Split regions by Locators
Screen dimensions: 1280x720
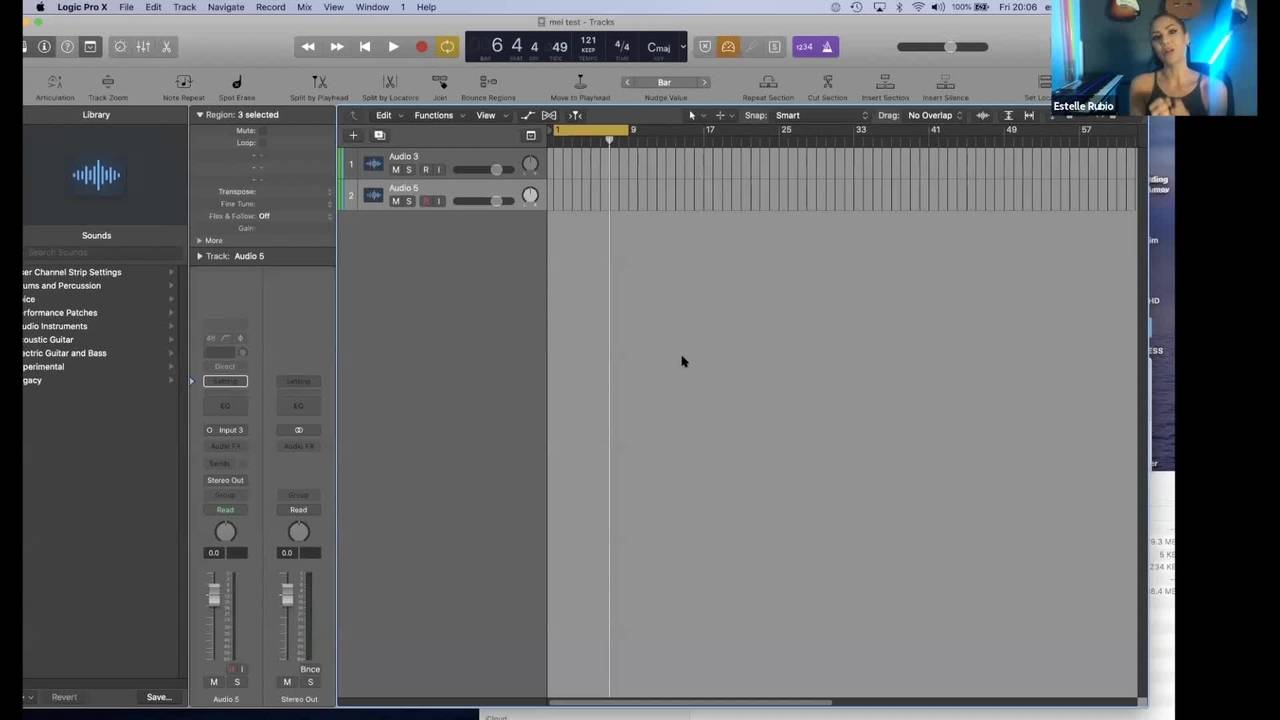tap(390, 87)
